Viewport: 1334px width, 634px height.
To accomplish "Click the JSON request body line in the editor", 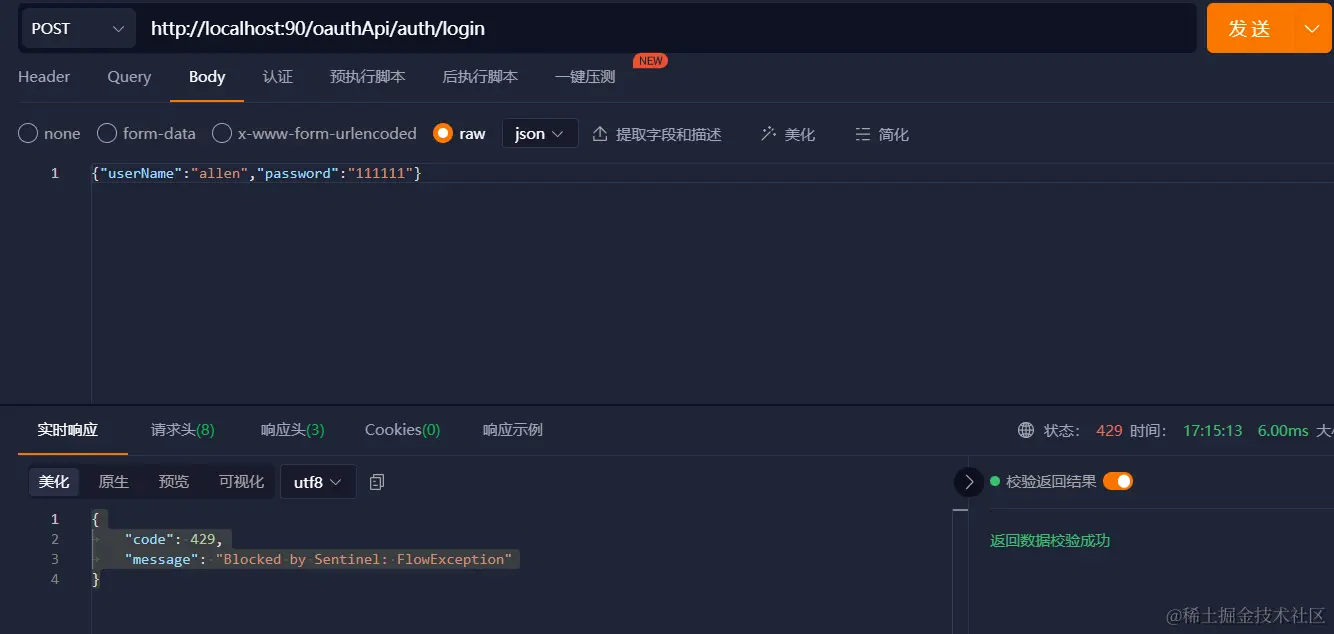I will (x=256, y=173).
